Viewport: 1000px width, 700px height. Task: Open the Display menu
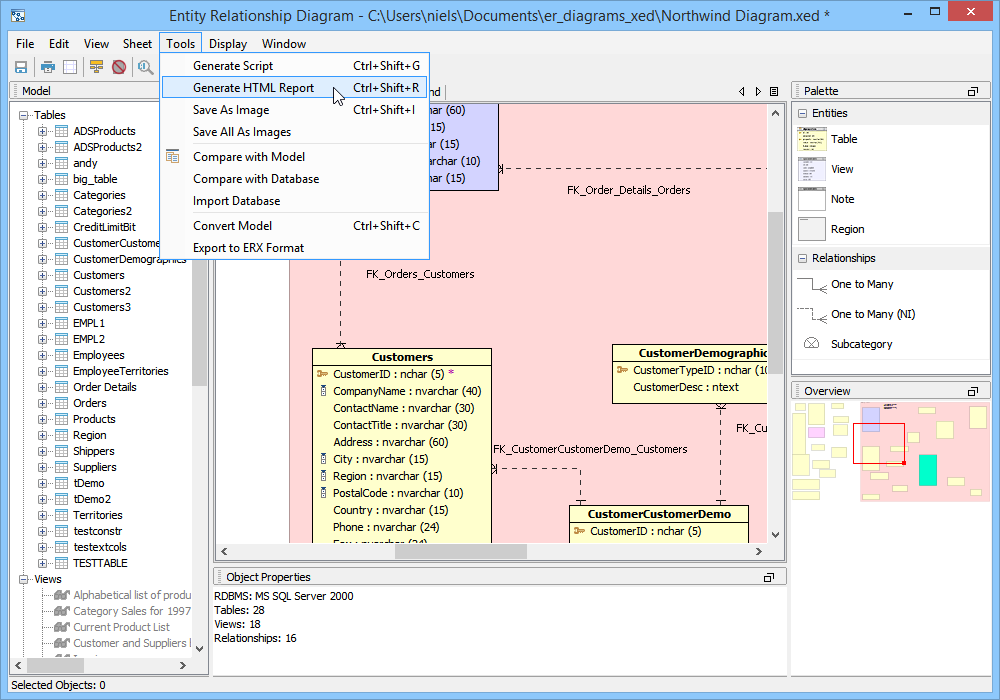228,43
